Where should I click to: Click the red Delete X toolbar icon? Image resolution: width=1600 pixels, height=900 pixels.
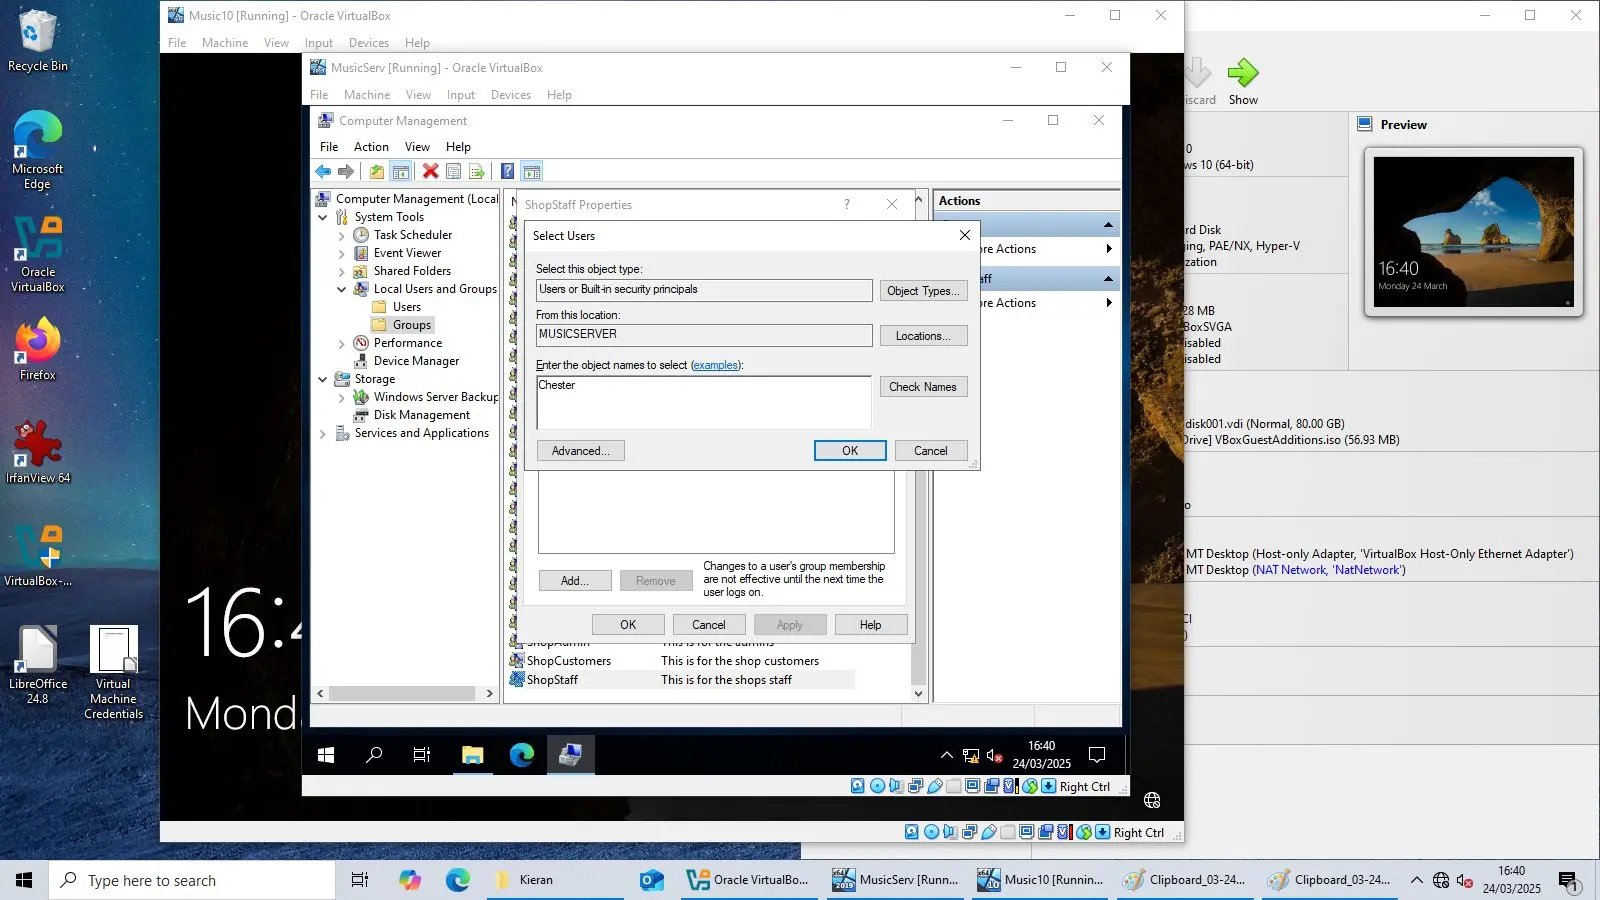[x=430, y=171]
